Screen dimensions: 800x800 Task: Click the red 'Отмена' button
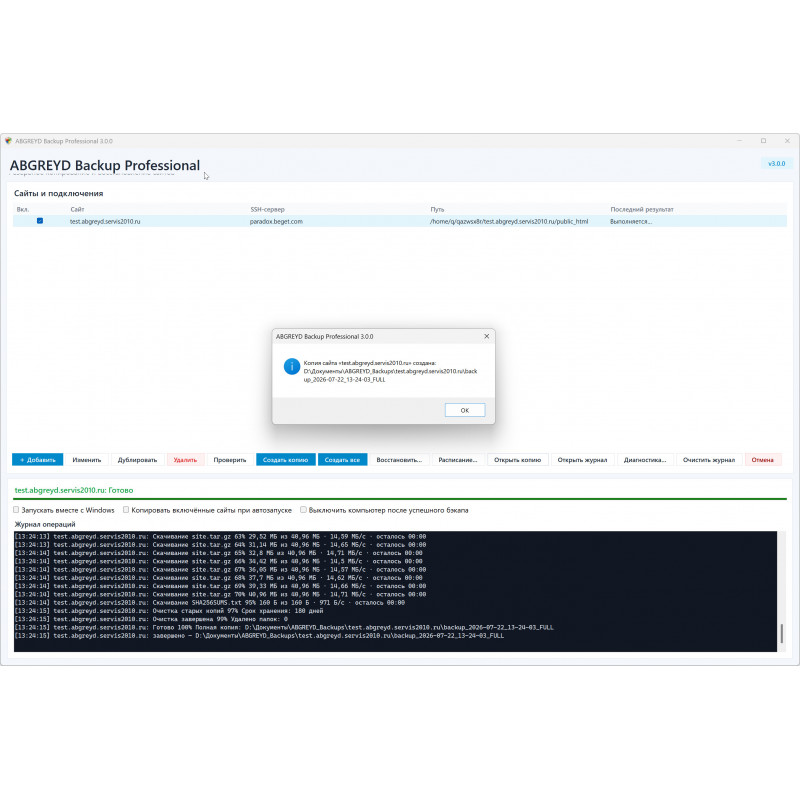coord(762,460)
